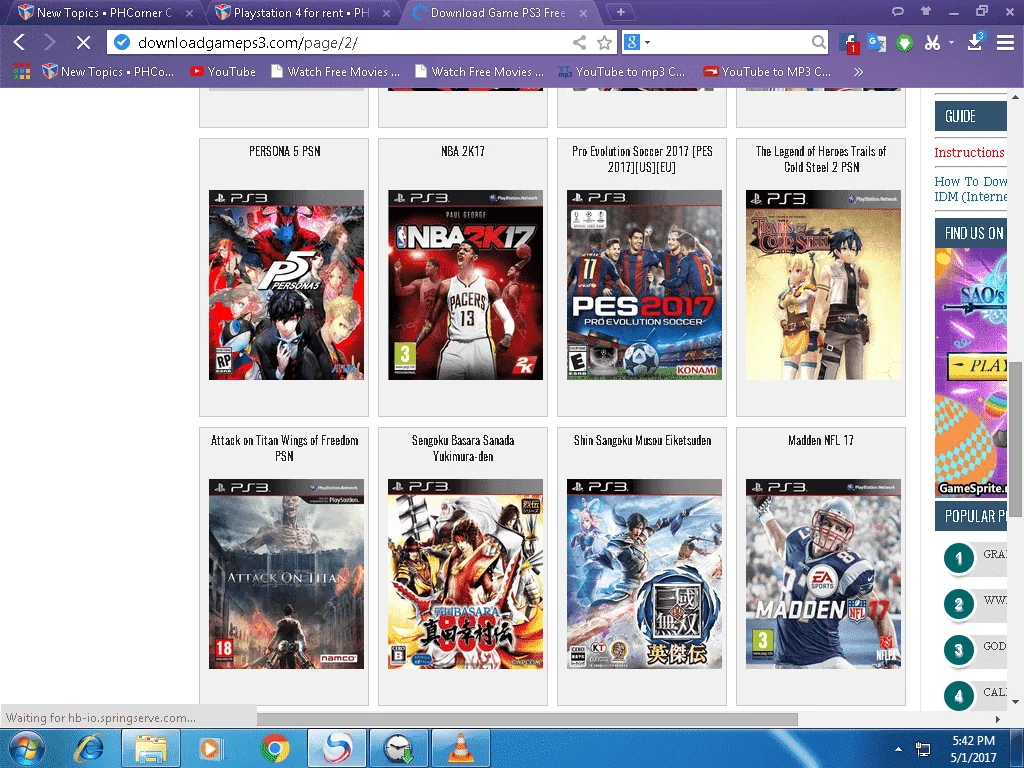Open the Persona 5 cover thumbnail
The width and height of the screenshot is (1024, 768).
(x=286, y=285)
